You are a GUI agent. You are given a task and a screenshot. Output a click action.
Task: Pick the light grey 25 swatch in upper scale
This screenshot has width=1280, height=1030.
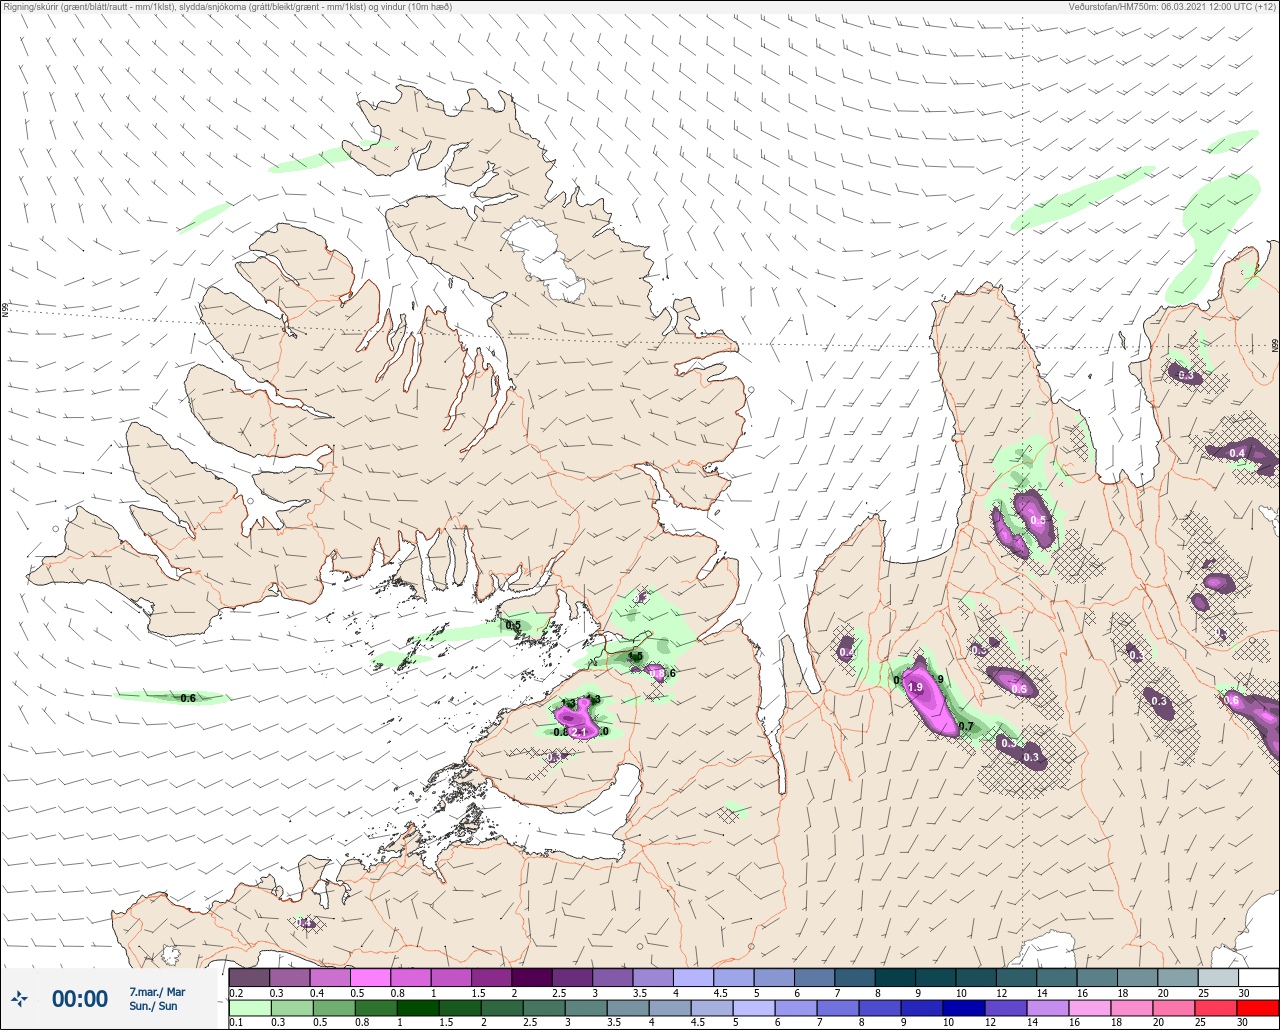pyautogui.click(x=1217, y=977)
